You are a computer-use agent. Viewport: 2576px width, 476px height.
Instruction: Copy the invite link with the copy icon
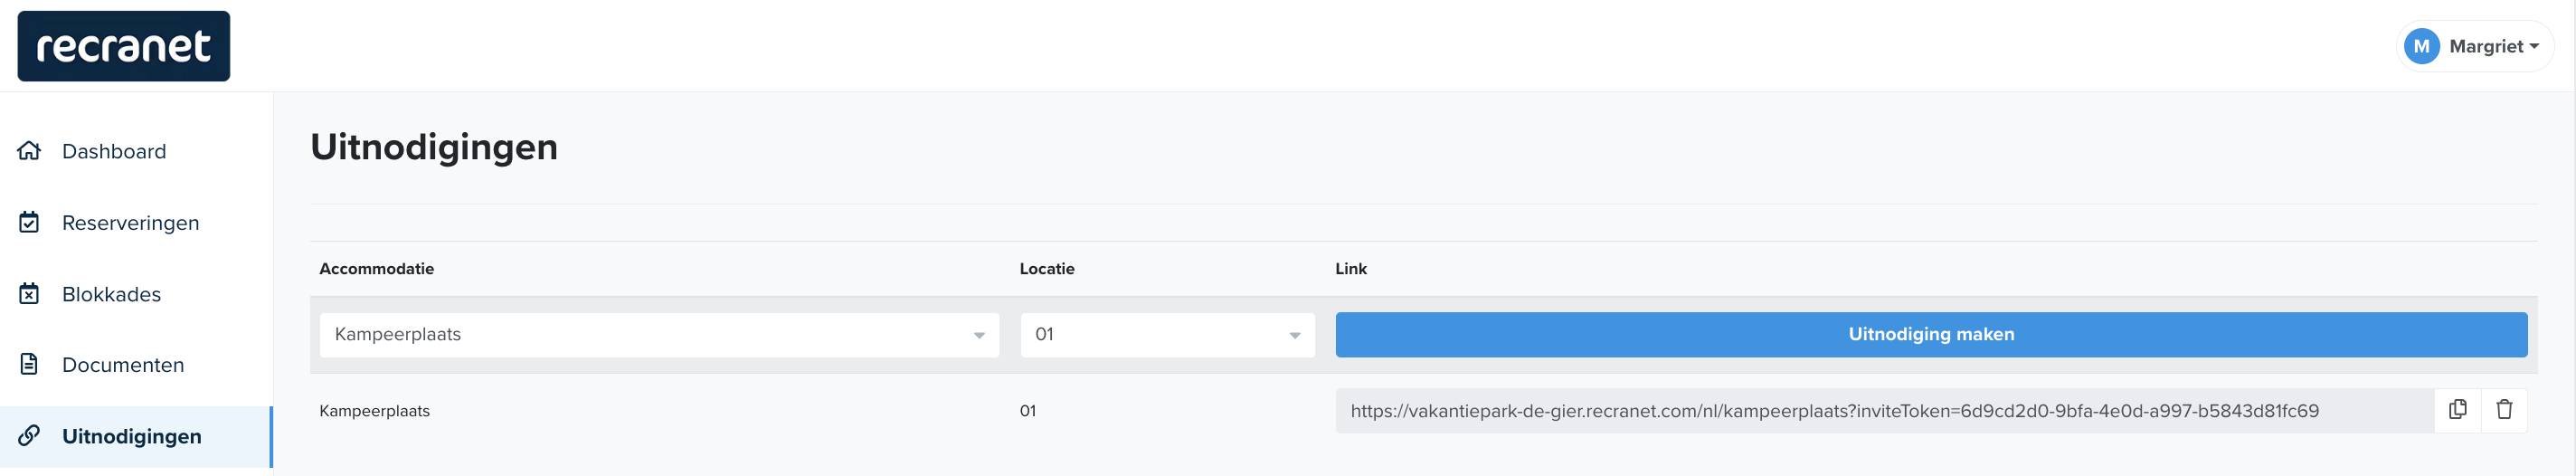pyautogui.click(x=2457, y=410)
